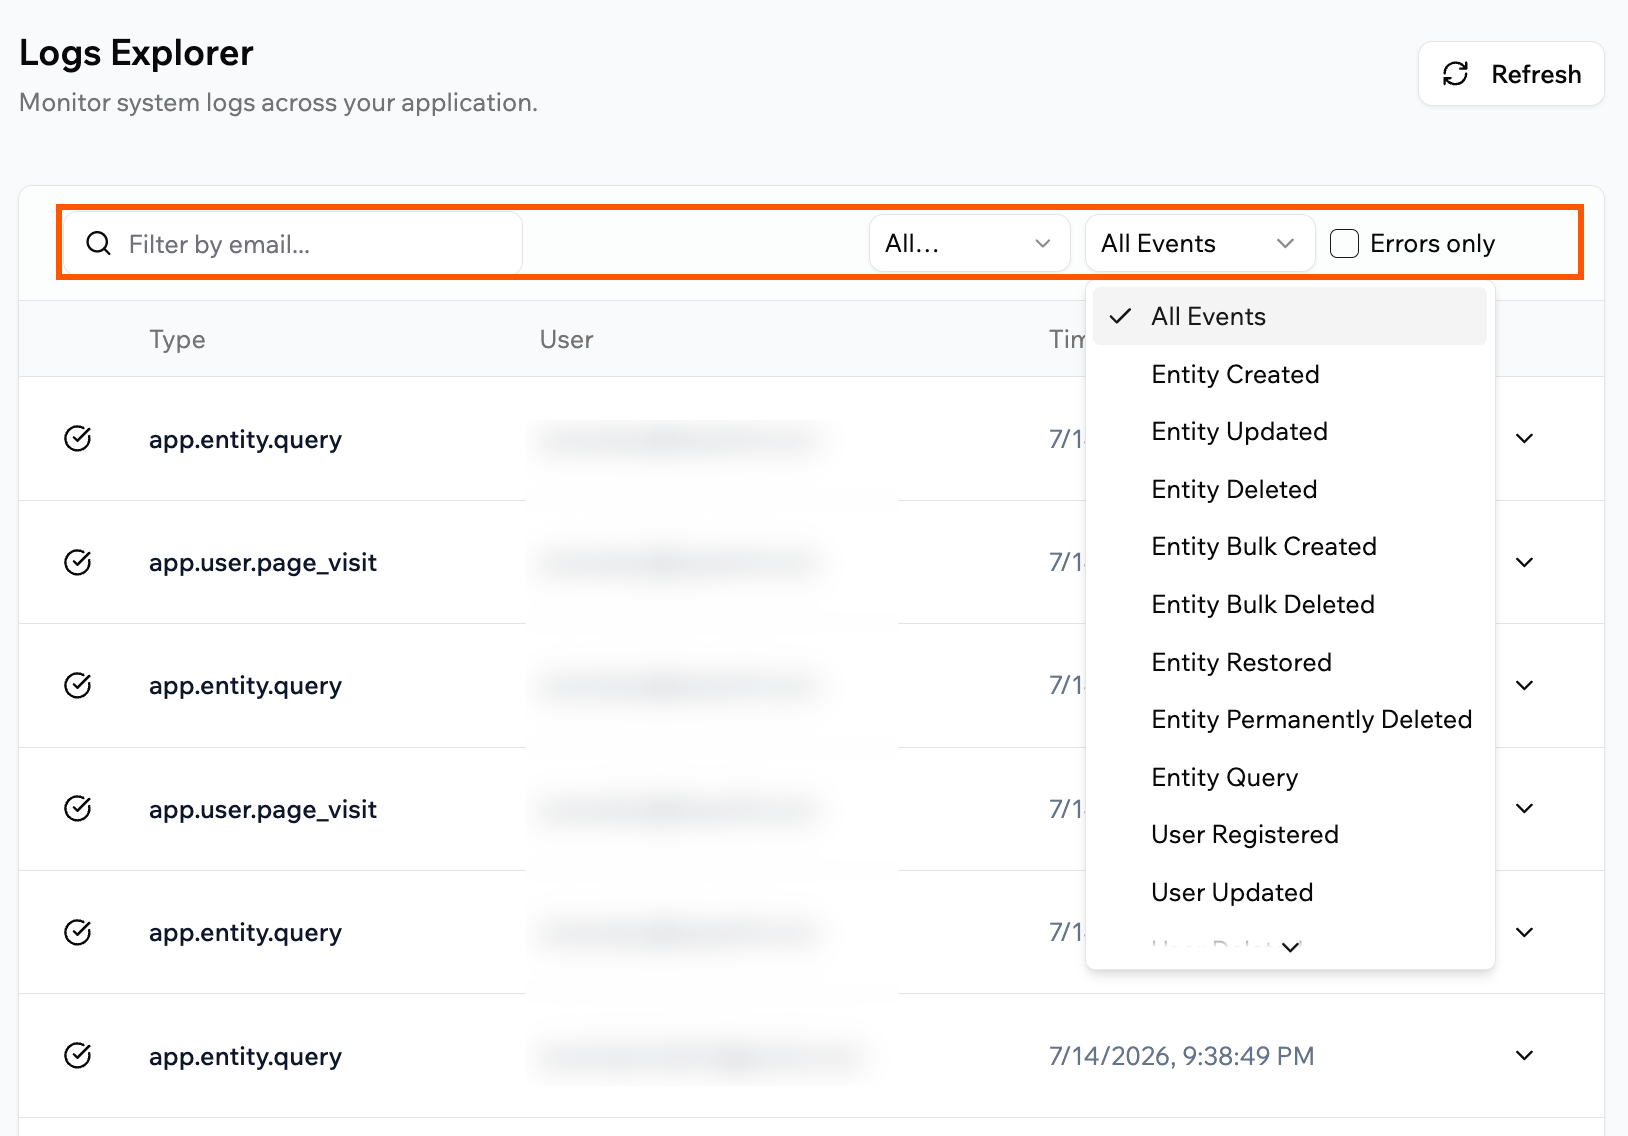Click the Type column header
This screenshot has width=1628, height=1136.
pyautogui.click(x=177, y=340)
